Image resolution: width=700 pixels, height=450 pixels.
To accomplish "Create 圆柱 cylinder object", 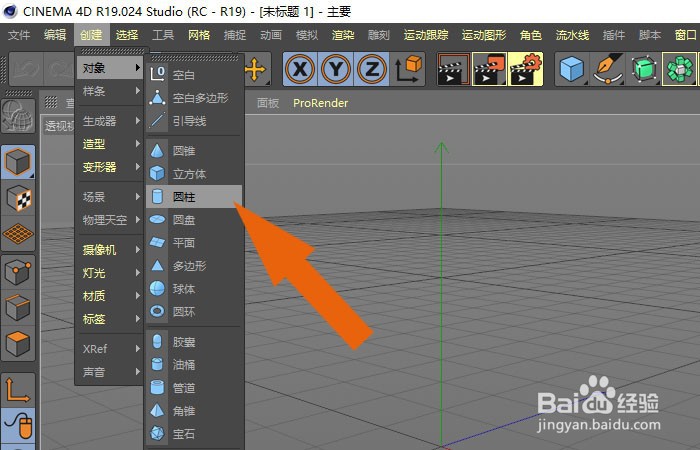I will click(194, 197).
